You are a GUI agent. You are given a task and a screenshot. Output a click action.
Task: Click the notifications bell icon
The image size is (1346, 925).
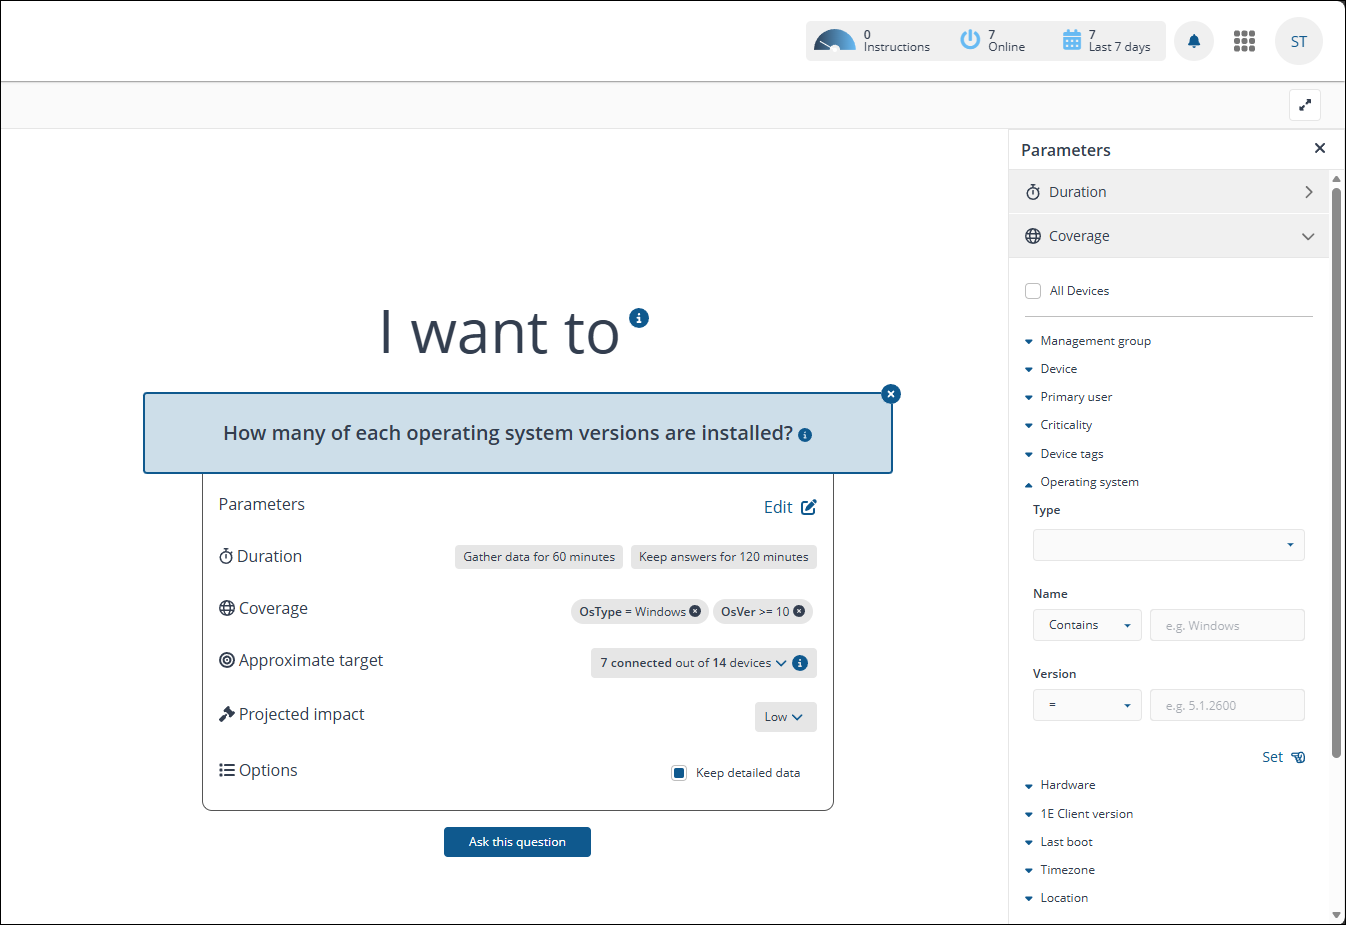point(1193,41)
